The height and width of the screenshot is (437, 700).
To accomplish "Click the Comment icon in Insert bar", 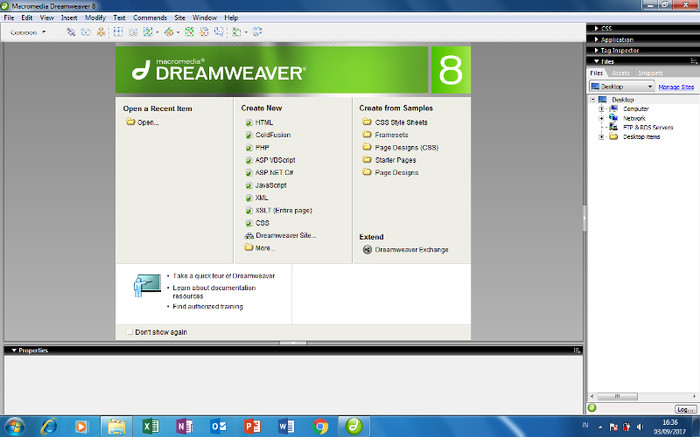I will [x=219, y=32].
